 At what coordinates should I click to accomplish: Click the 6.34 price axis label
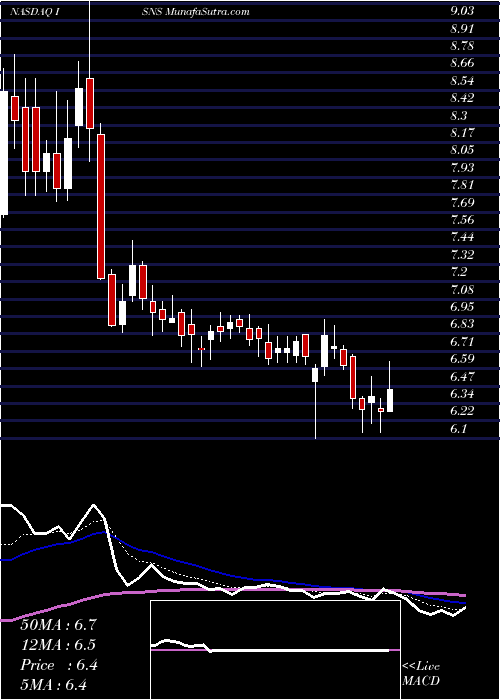(x=462, y=394)
